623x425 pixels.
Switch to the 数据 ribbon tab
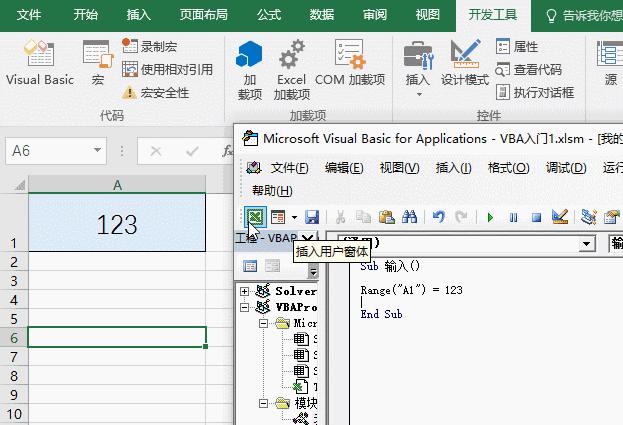click(x=321, y=15)
